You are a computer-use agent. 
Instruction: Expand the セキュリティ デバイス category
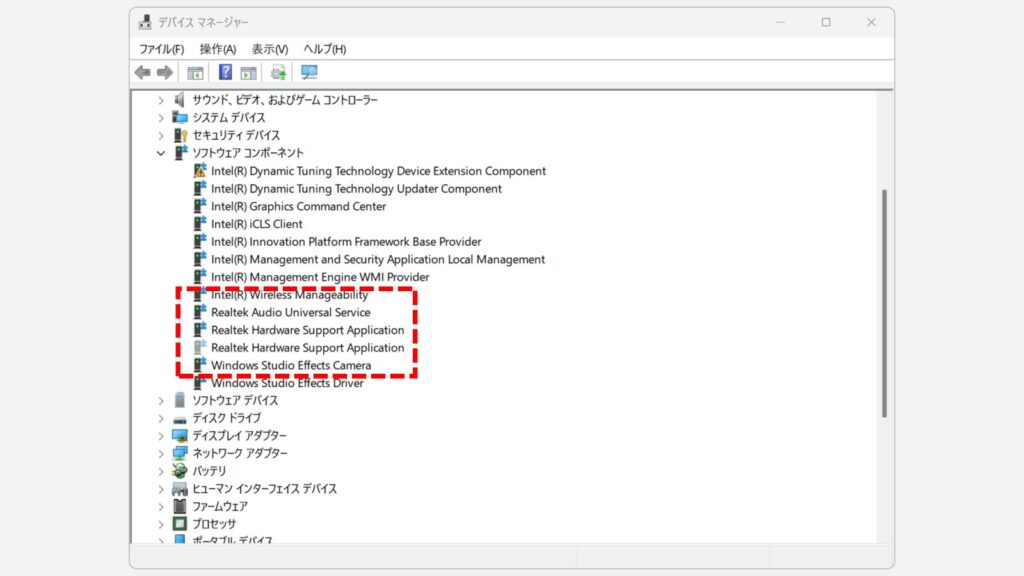(160, 135)
